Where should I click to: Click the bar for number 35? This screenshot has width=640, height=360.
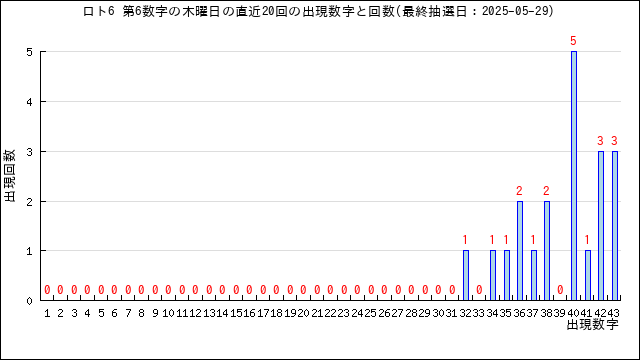[x=507, y=276]
